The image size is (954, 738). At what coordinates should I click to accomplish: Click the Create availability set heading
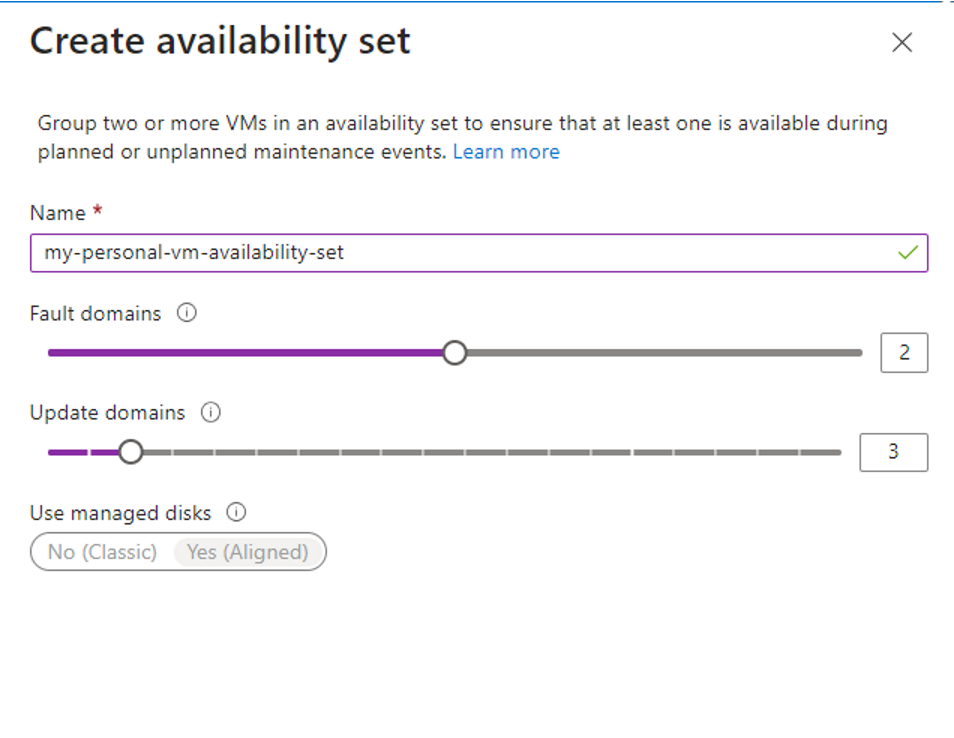220,41
